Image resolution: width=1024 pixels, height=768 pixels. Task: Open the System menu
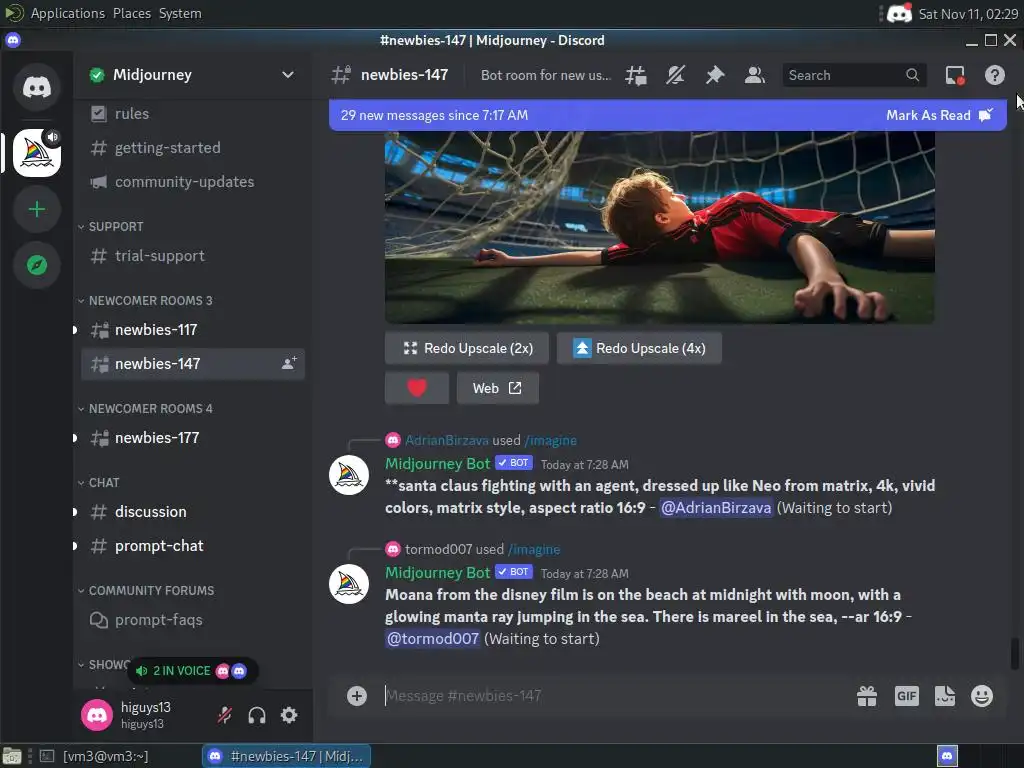180,13
